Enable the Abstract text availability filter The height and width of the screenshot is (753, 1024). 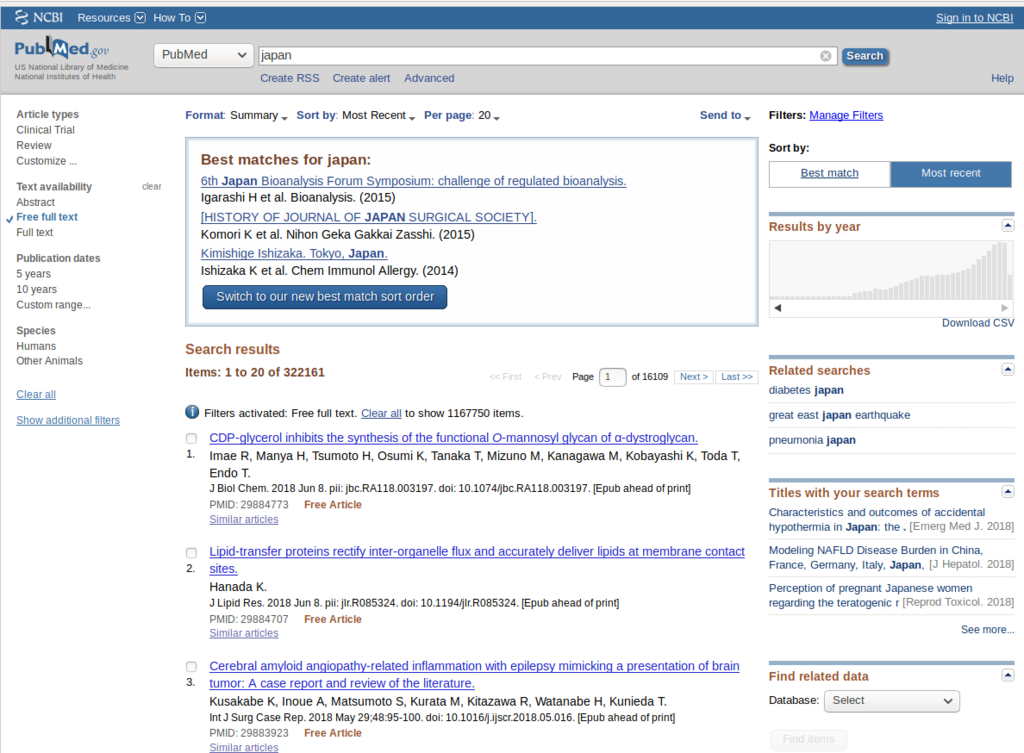pyautogui.click(x=35, y=202)
